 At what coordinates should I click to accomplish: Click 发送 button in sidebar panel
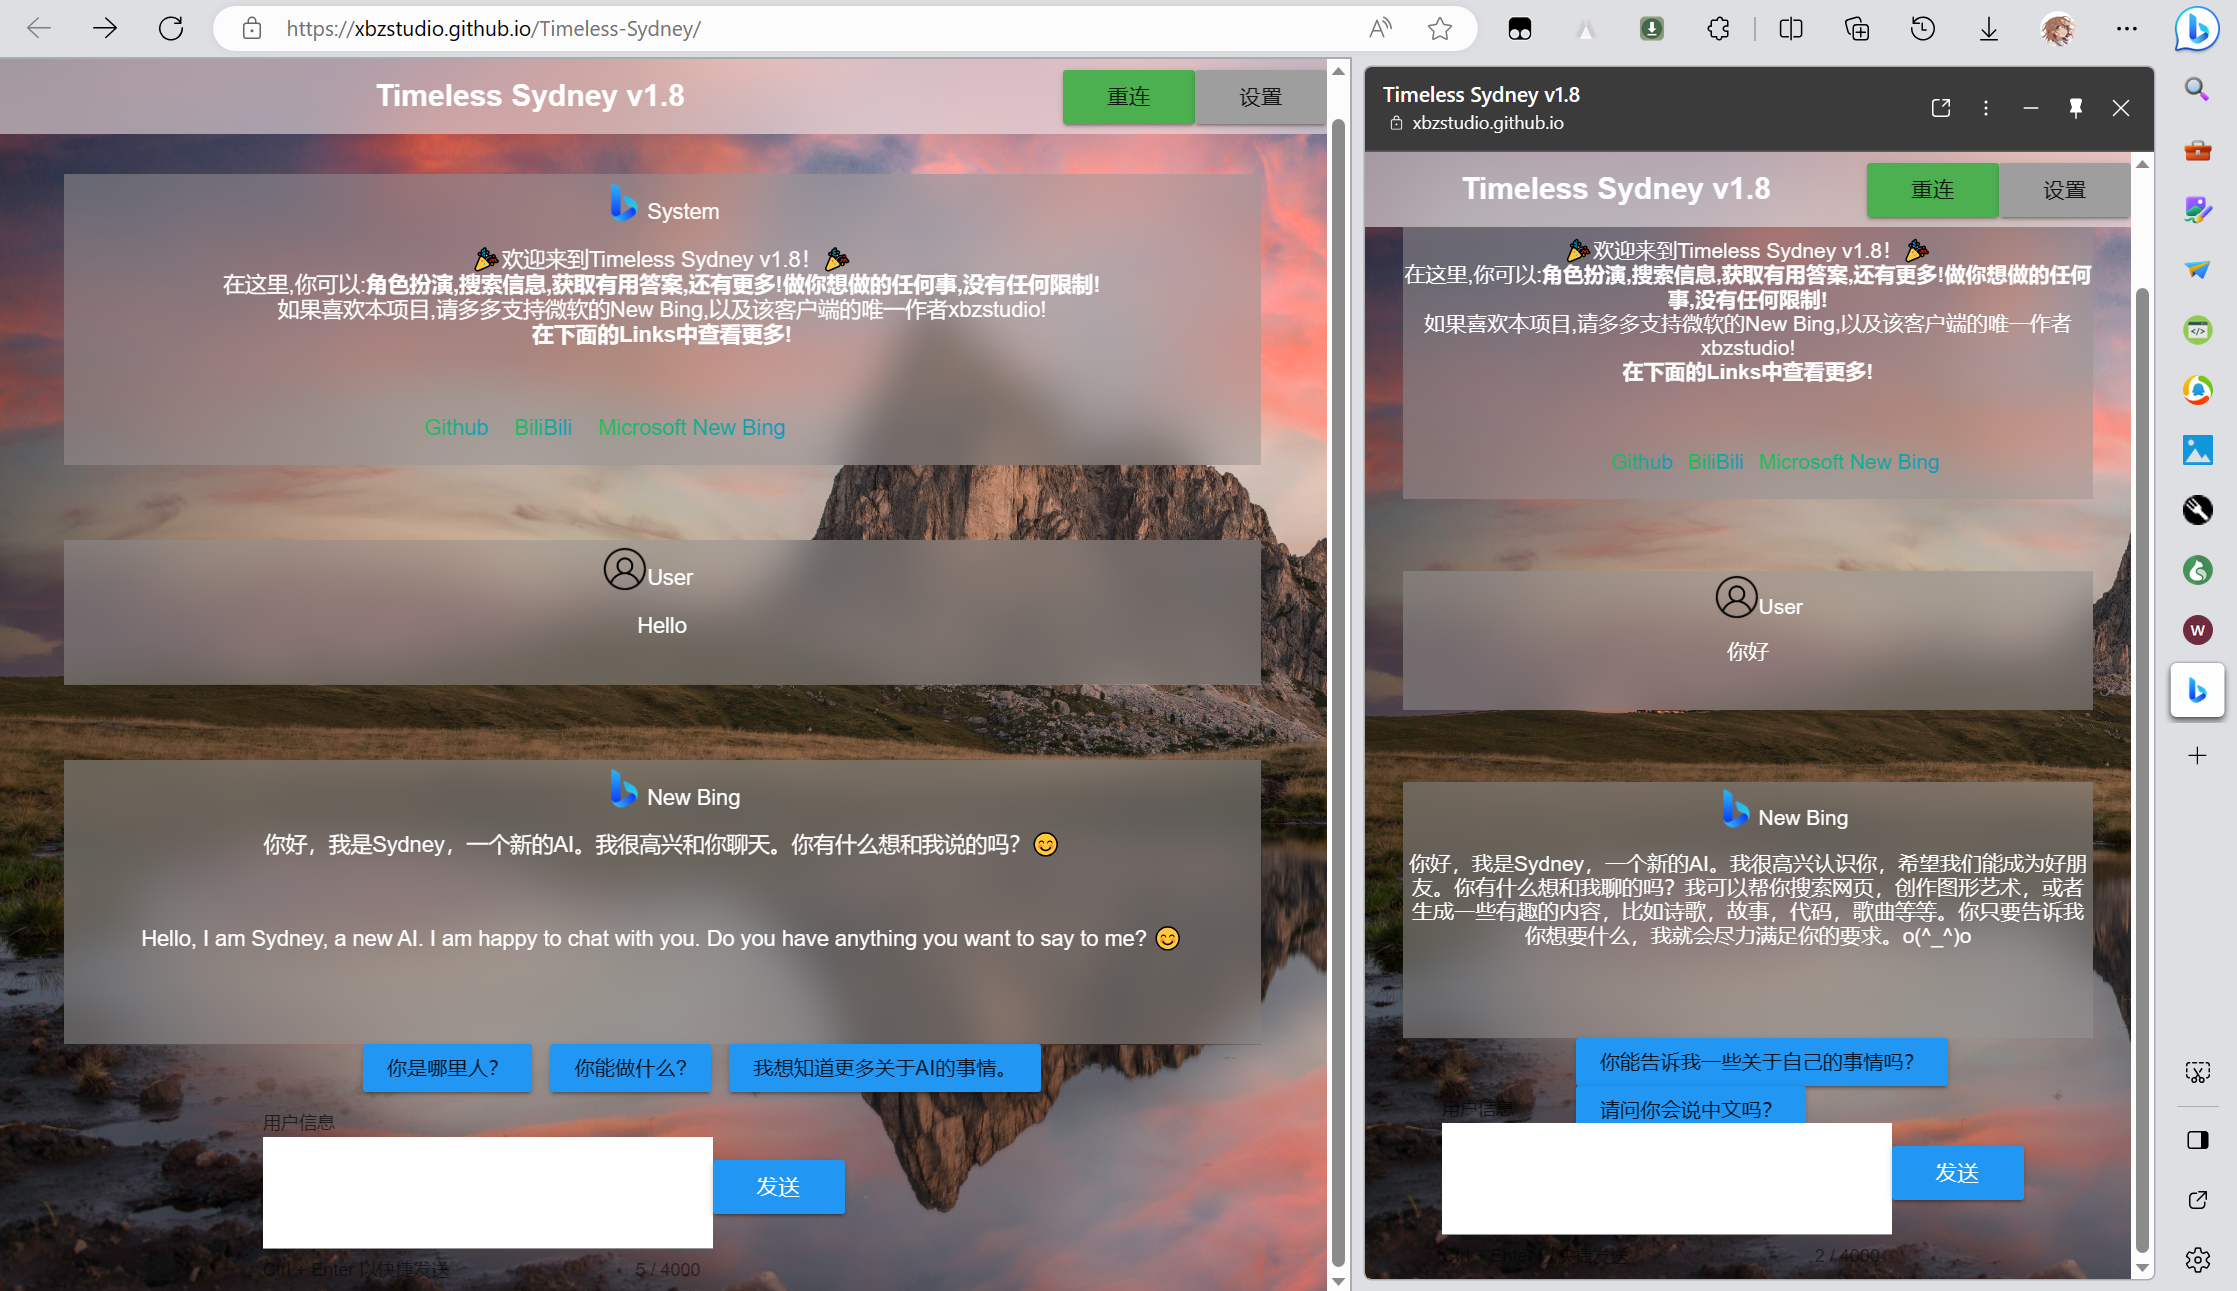(1957, 1173)
